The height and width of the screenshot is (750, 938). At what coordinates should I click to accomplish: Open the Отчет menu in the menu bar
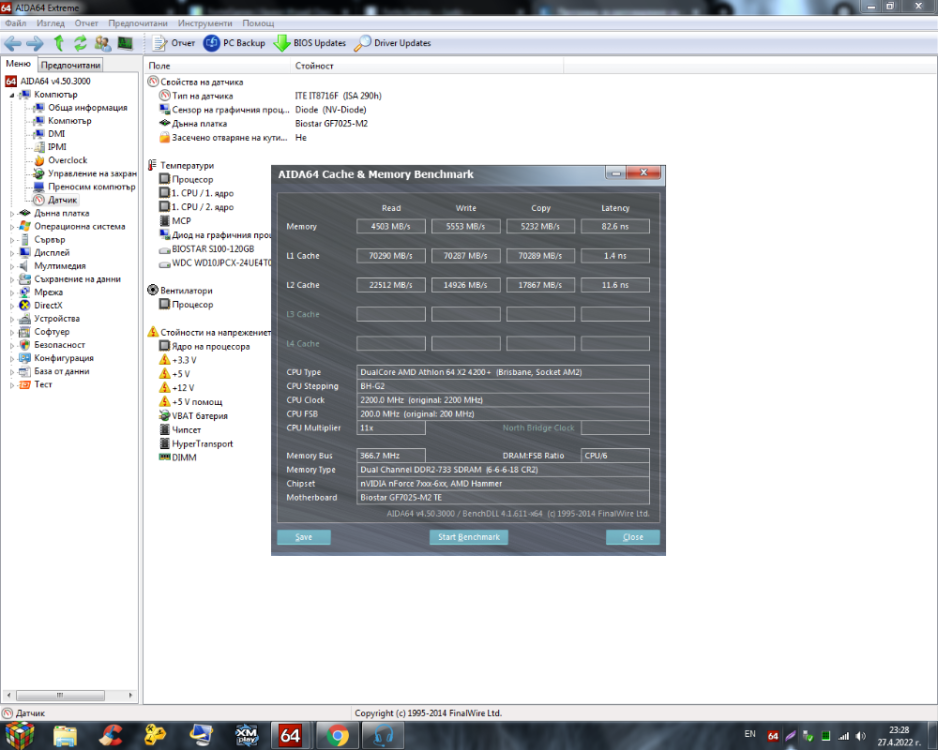tap(86, 23)
